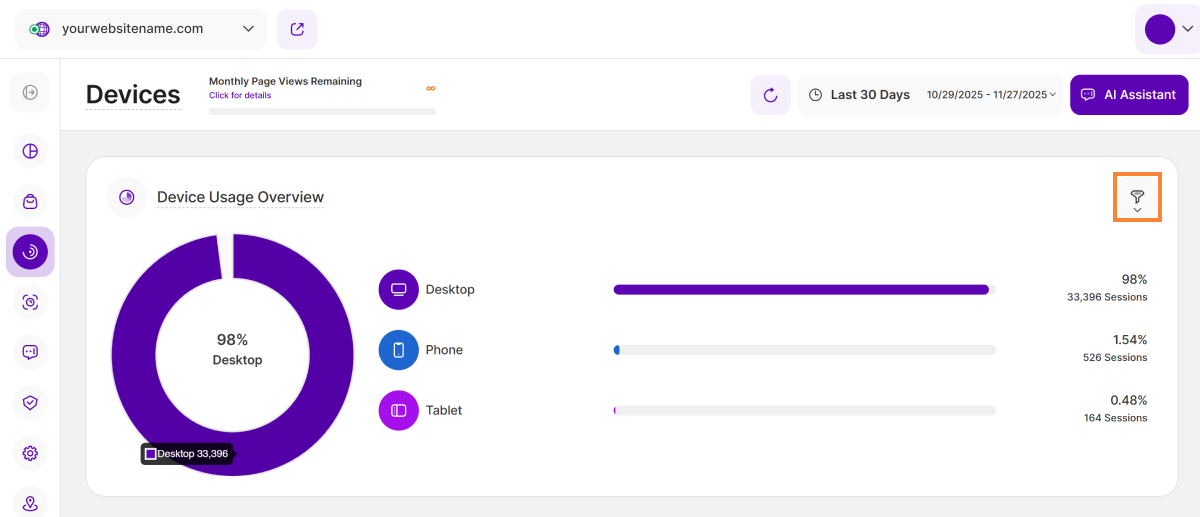The width and height of the screenshot is (1200, 517).
Task: Click the chat bot icon in sidebar
Action: pyautogui.click(x=30, y=352)
